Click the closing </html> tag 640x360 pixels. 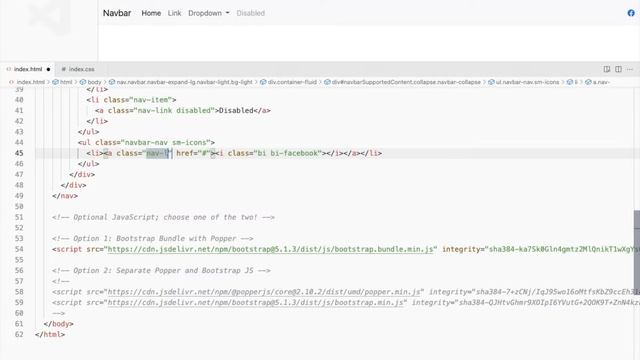(50, 334)
